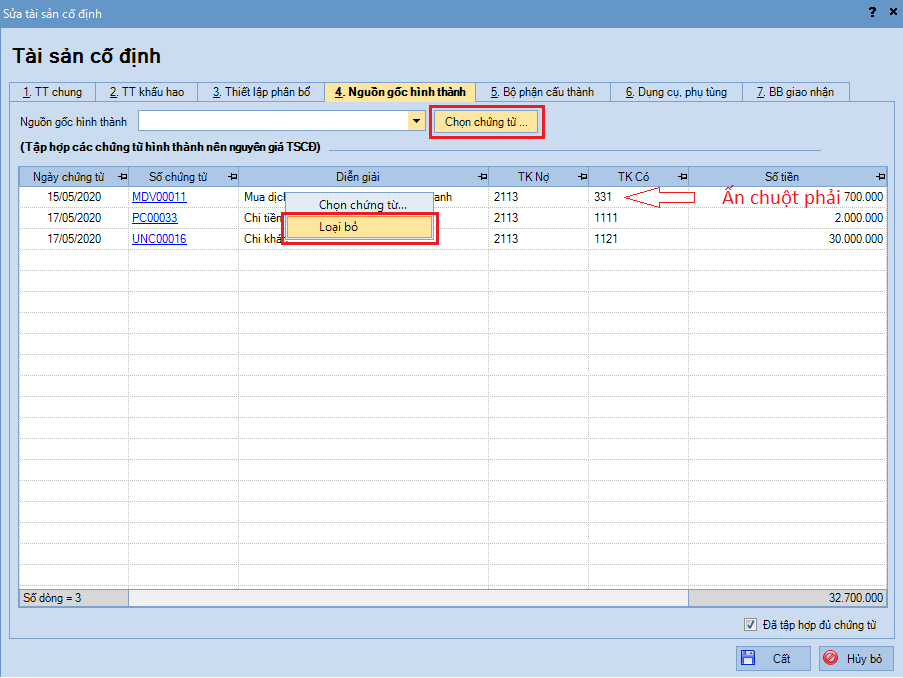The height and width of the screenshot is (678, 903).
Task: Open voucher link UNC00016
Action: [x=160, y=238]
